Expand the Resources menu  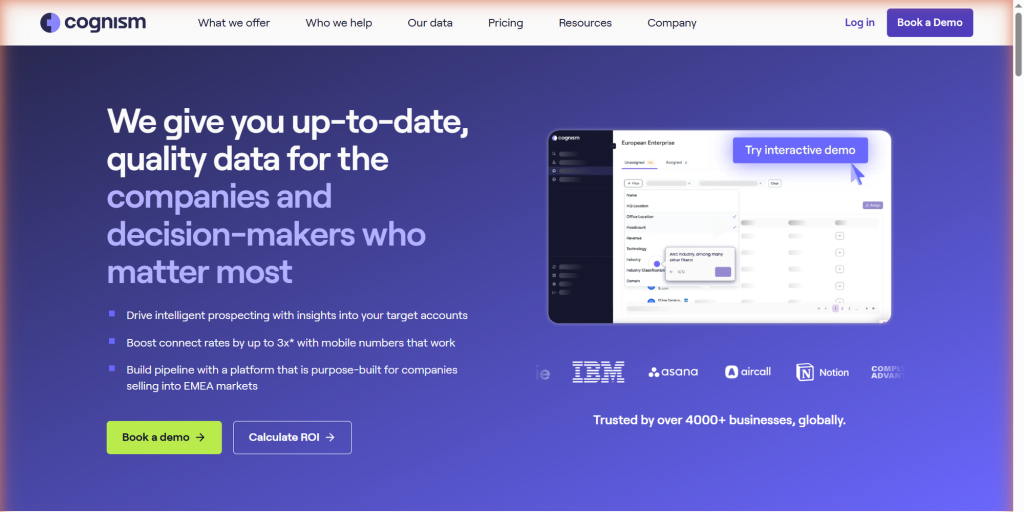pos(585,23)
